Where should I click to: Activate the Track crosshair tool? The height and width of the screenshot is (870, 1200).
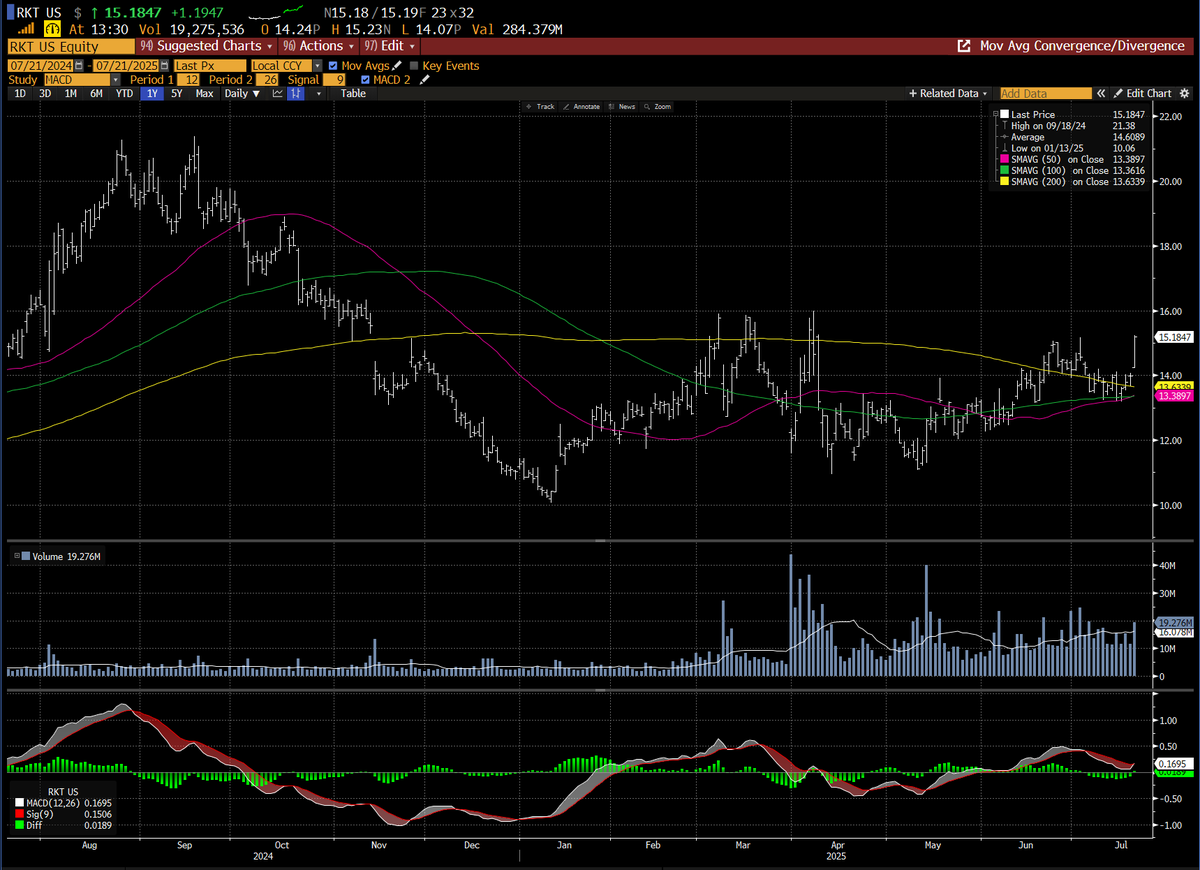click(540, 106)
